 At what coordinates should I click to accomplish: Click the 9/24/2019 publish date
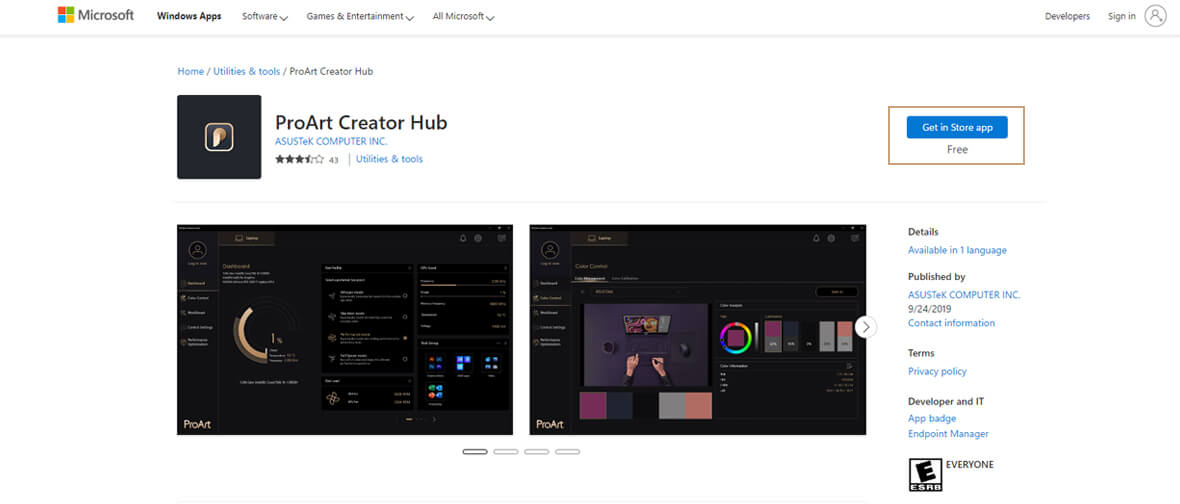[930, 309]
